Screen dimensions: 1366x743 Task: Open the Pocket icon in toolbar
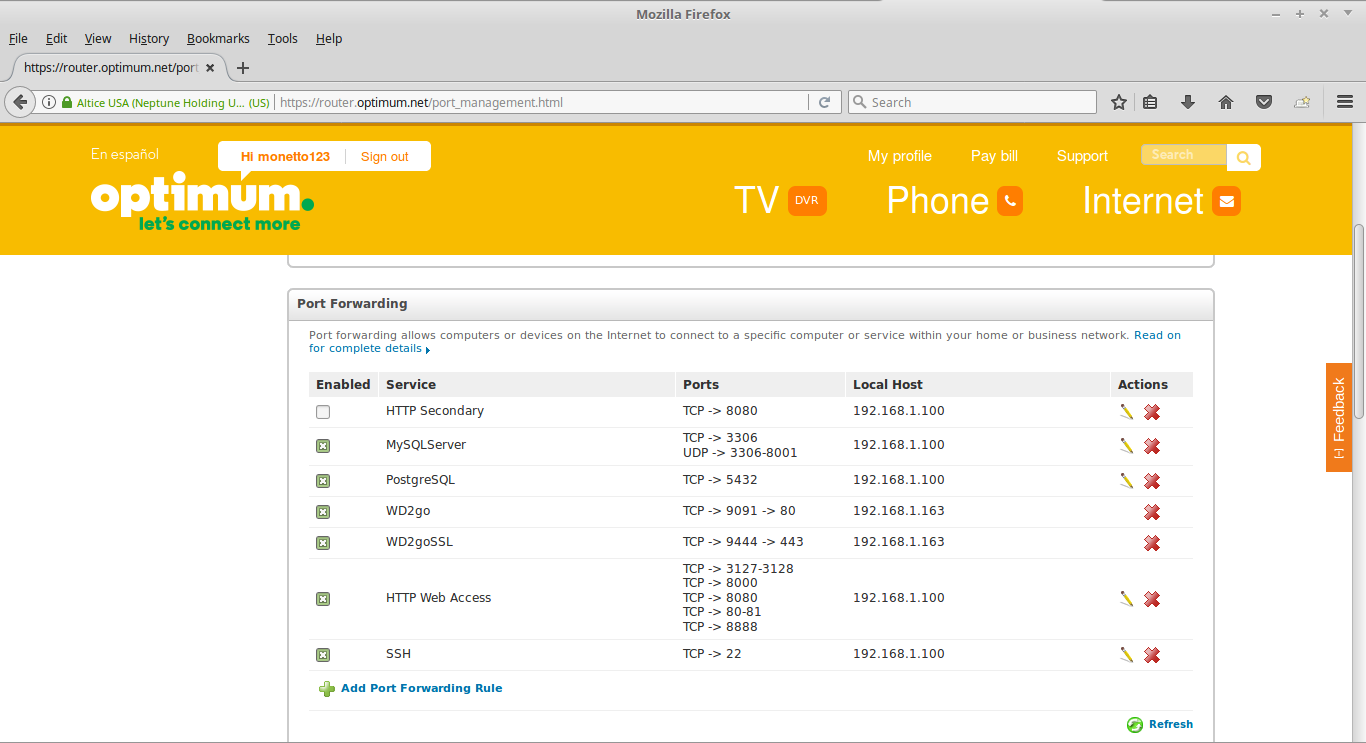point(1264,102)
